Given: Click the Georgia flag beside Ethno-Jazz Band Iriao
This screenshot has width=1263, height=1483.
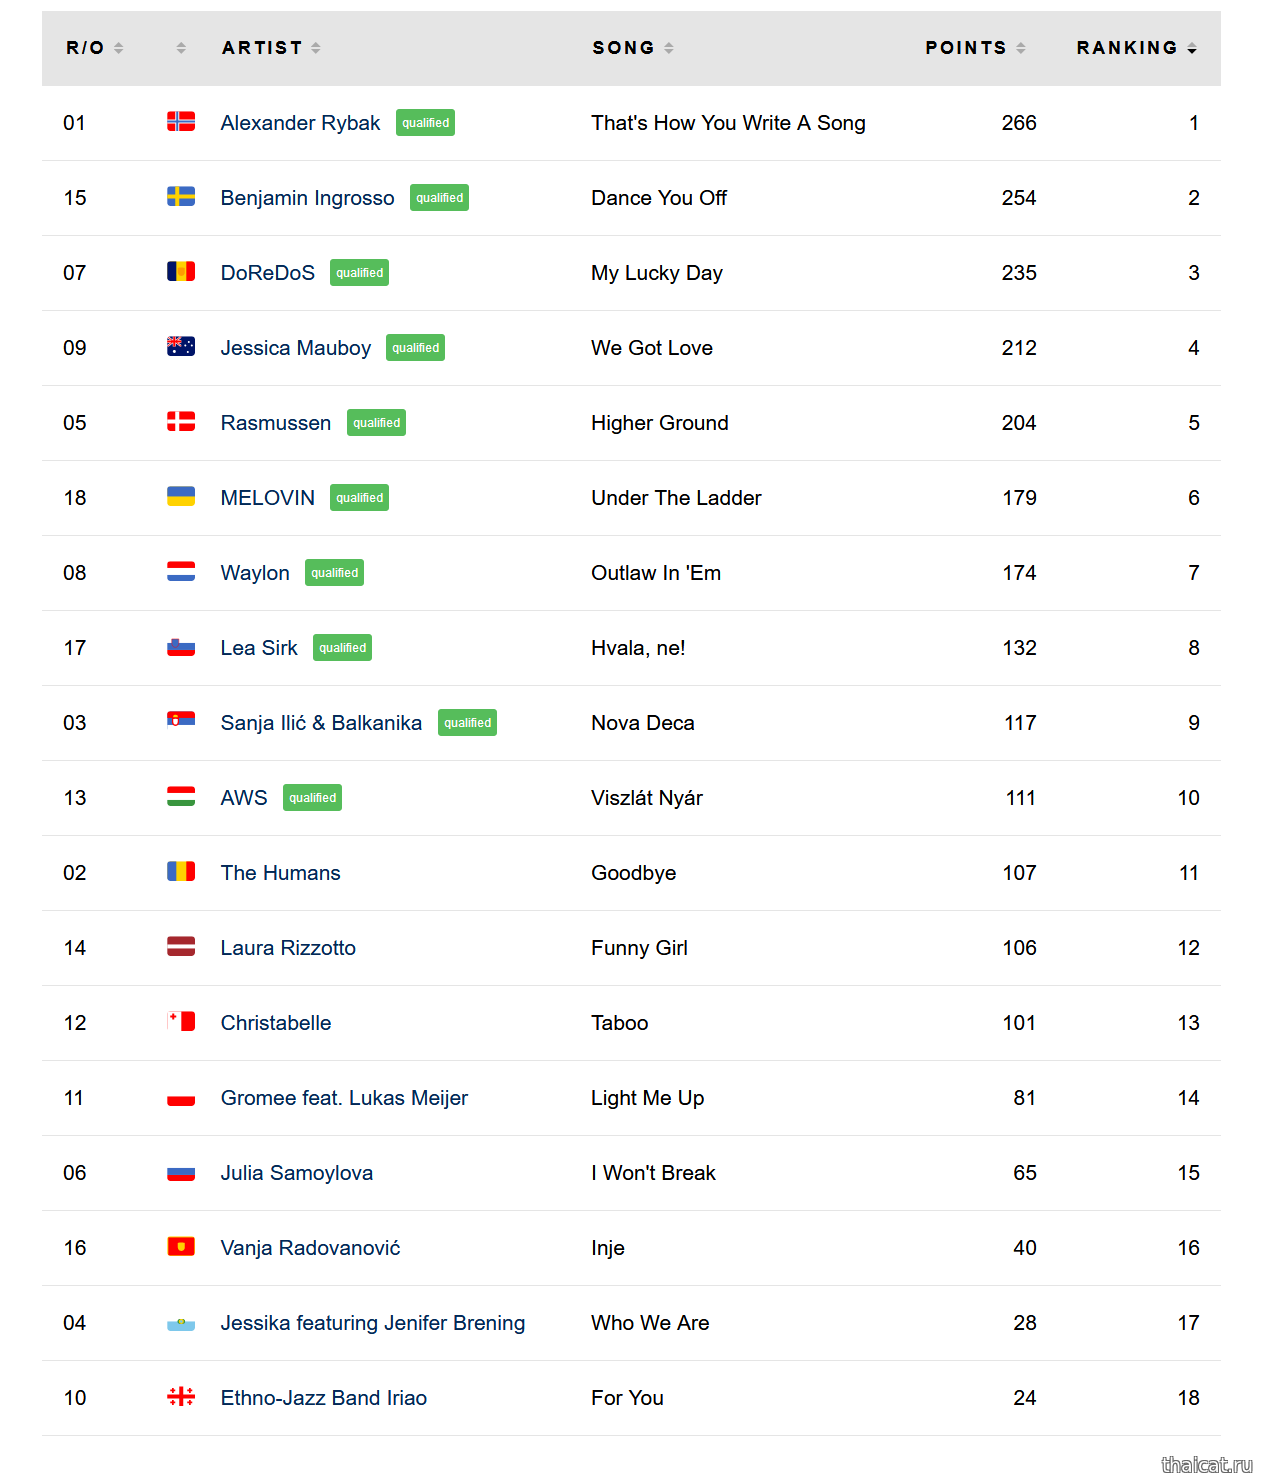Looking at the screenshot, I should click(x=181, y=1397).
